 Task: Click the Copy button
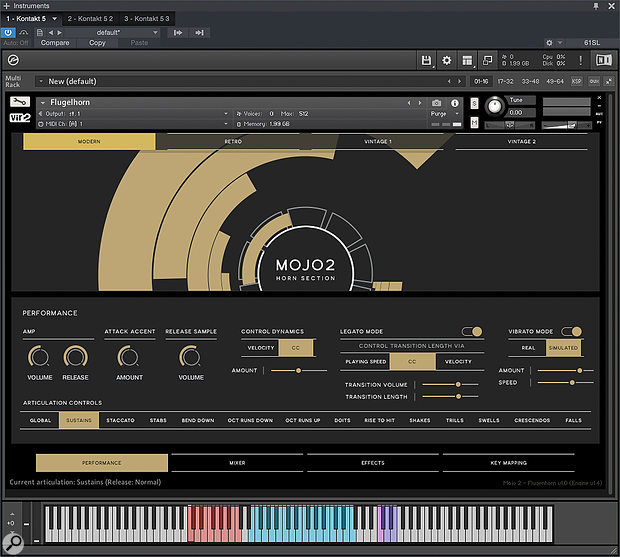tap(97, 43)
